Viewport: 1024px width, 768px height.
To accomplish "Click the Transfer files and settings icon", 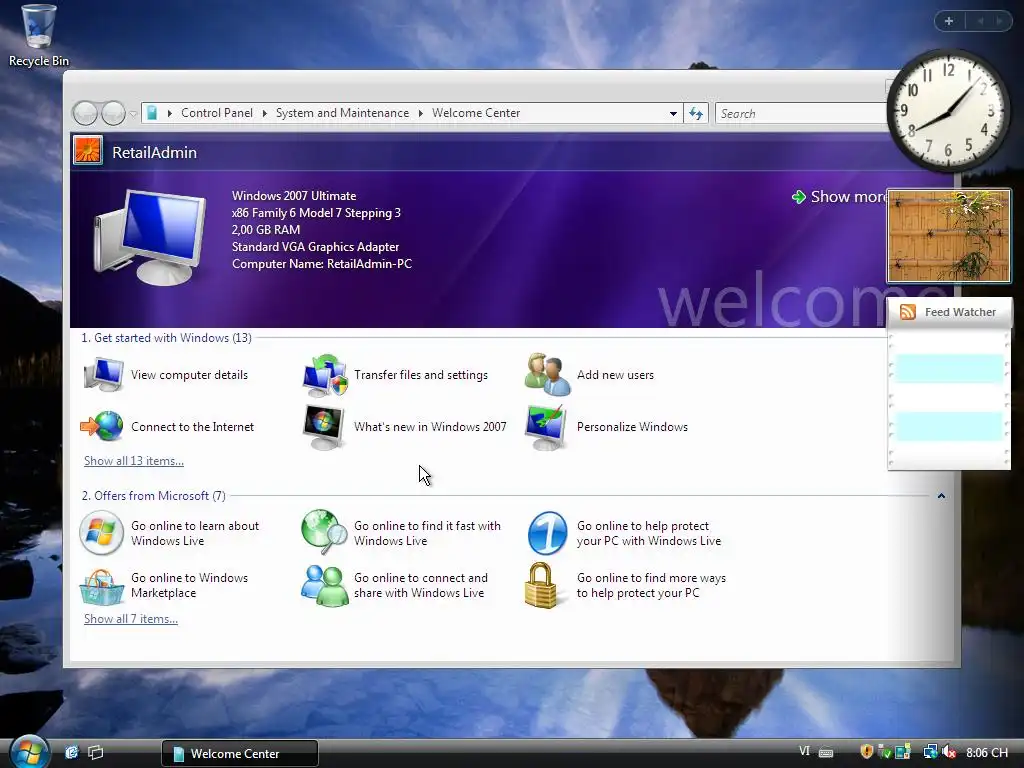I will point(325,376).
